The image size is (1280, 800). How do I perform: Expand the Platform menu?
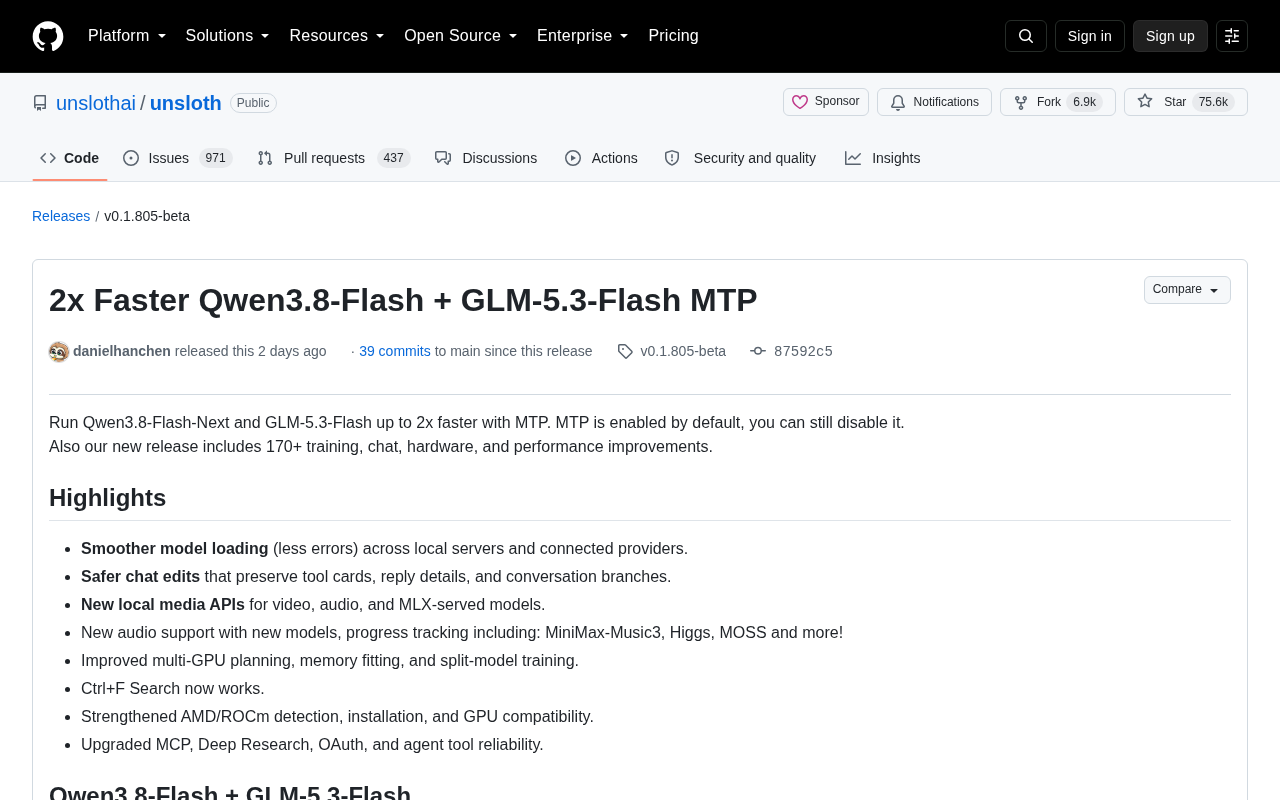127,36
